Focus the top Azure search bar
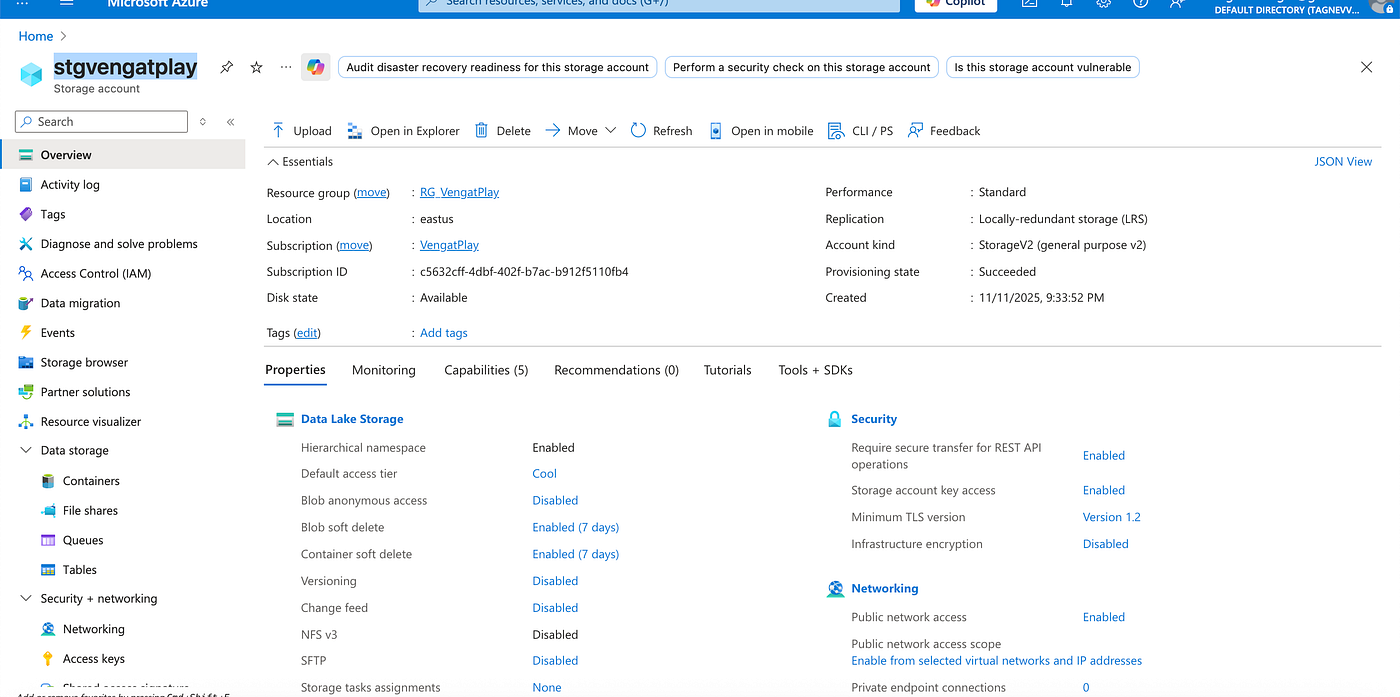Image resolution: width=1400 pixels, height=697 pixels. (x=658, y=4)
